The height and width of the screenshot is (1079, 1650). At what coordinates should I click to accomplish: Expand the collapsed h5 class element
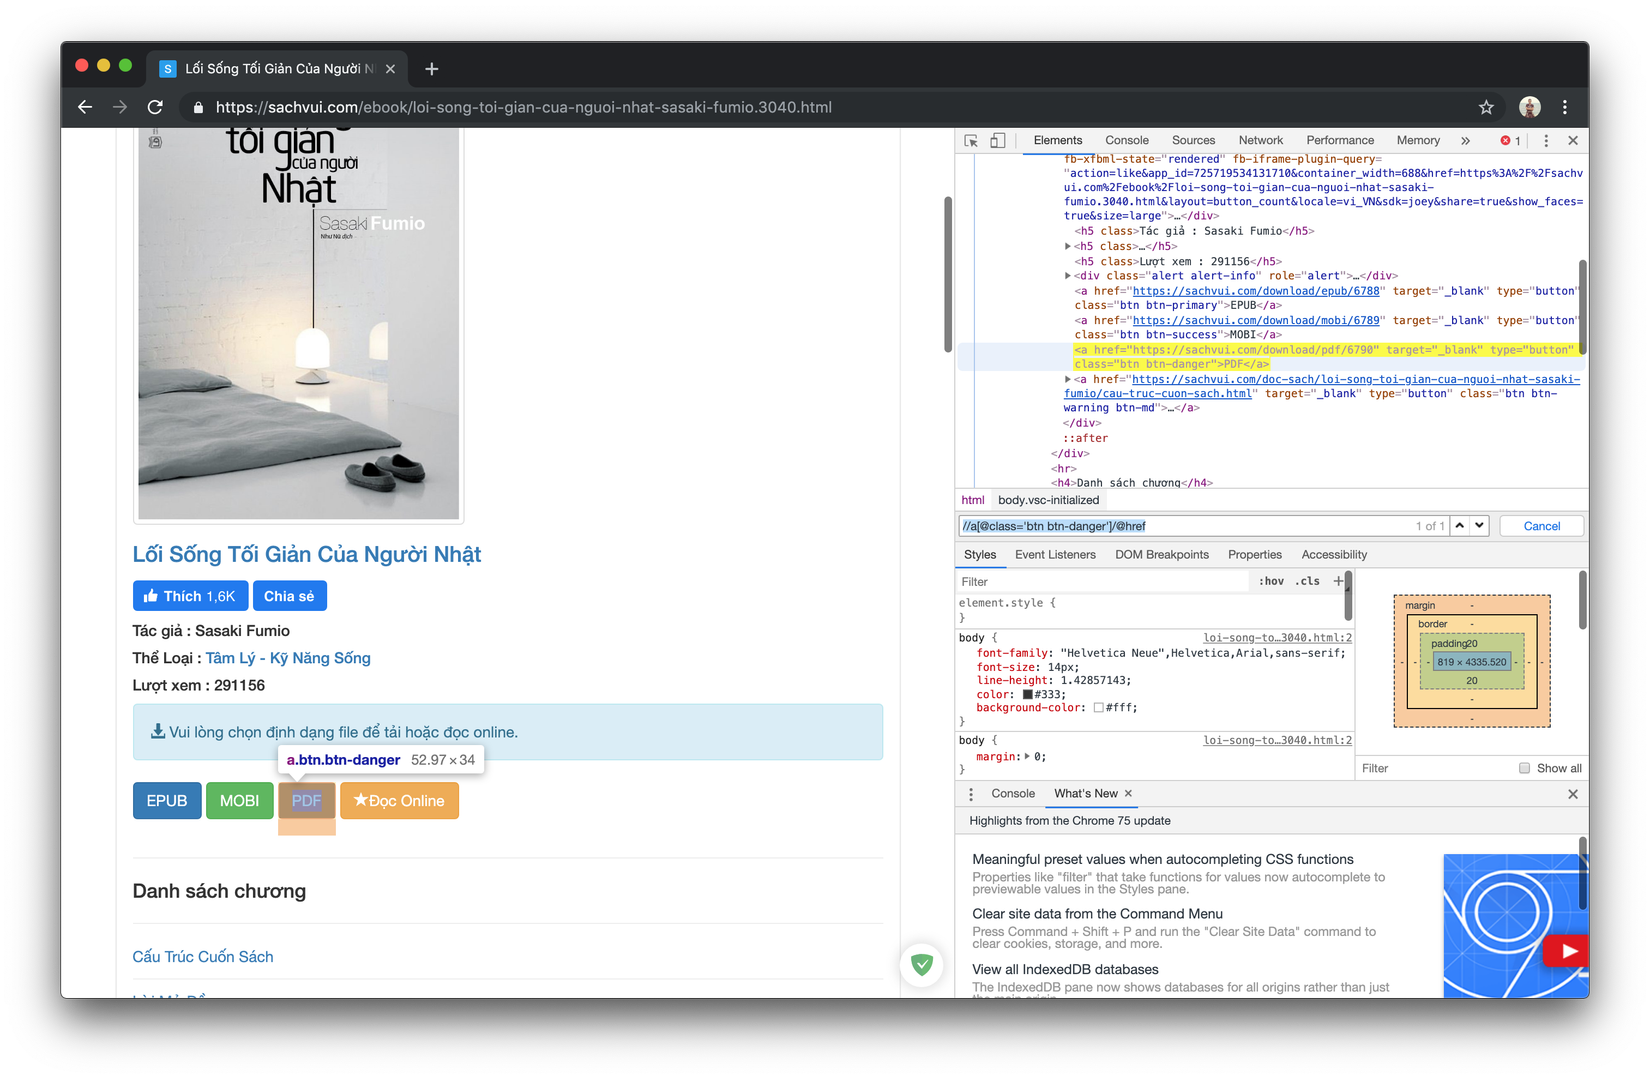[x=1068, y=246]
